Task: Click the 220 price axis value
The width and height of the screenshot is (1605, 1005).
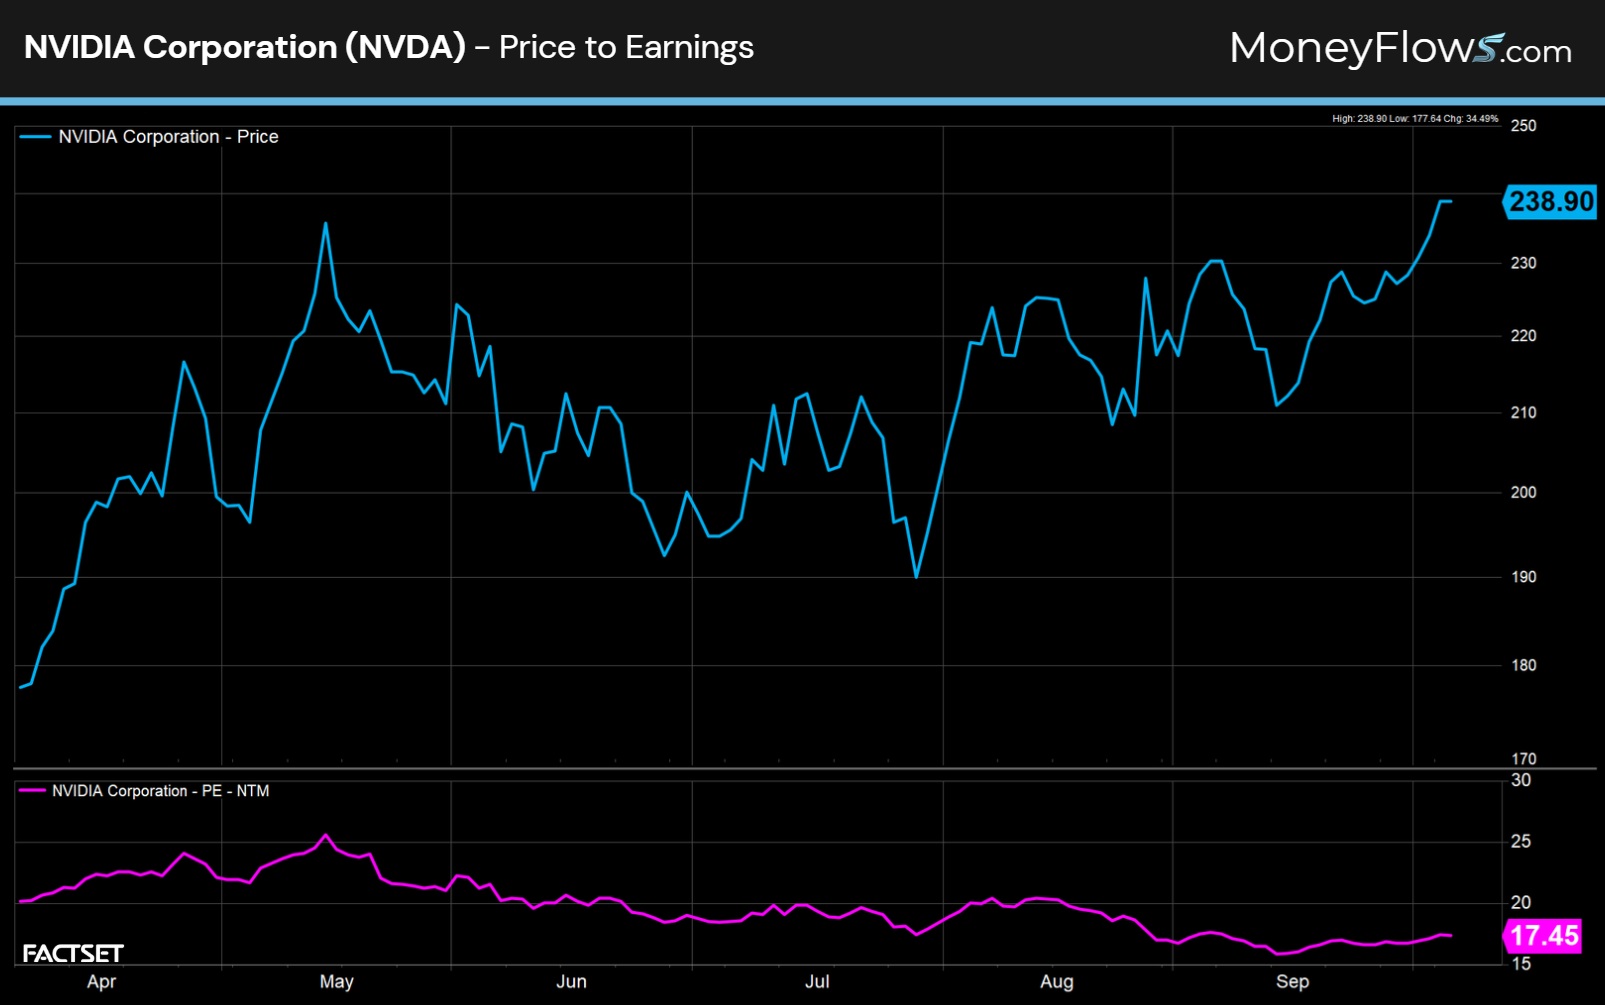Action: (x=1523, y=336)
